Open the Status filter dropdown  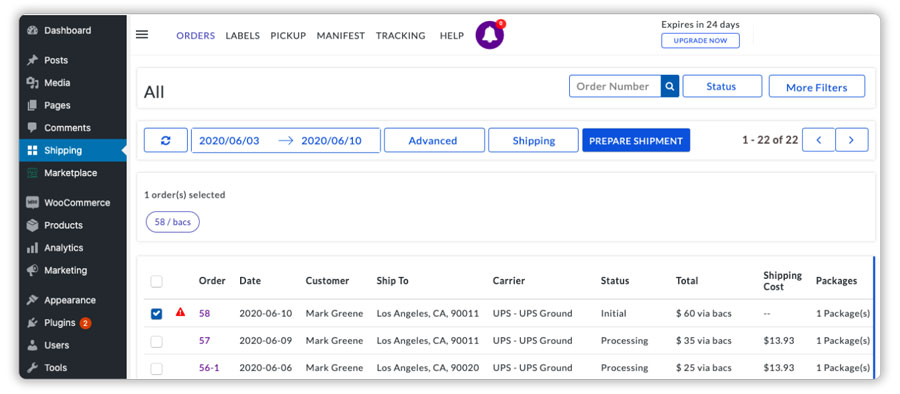coord(722,86)
